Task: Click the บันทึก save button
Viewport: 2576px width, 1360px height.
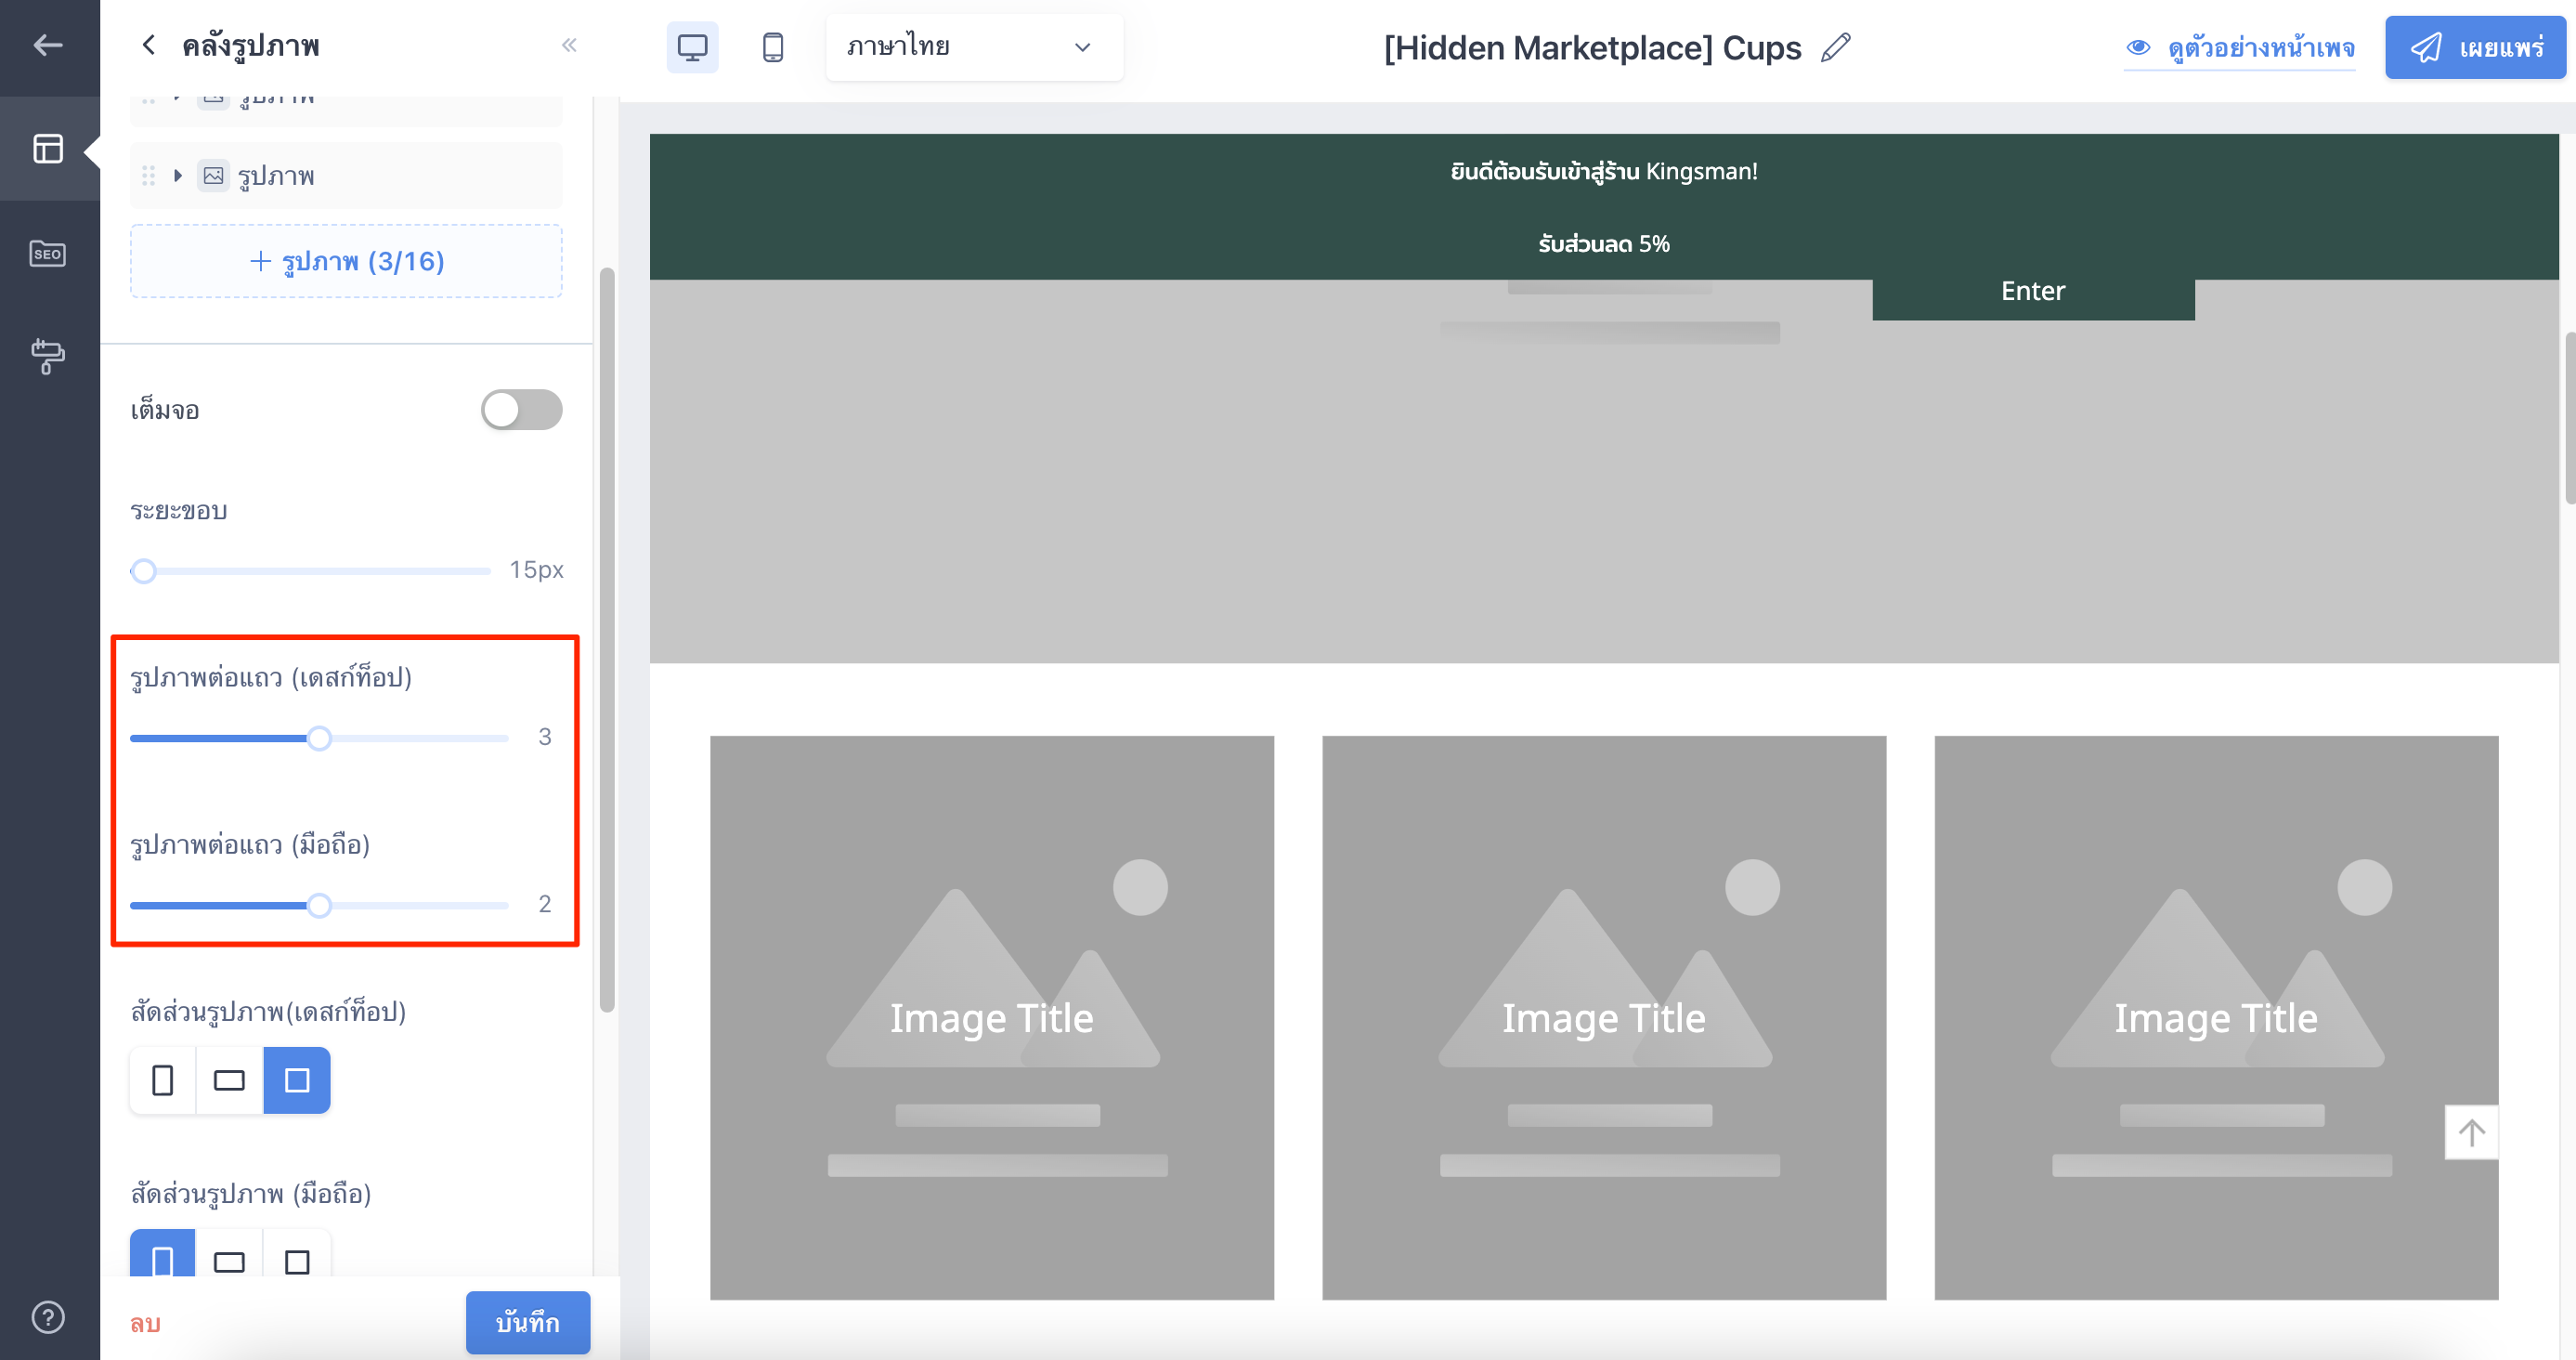Action: (528, 1322)
